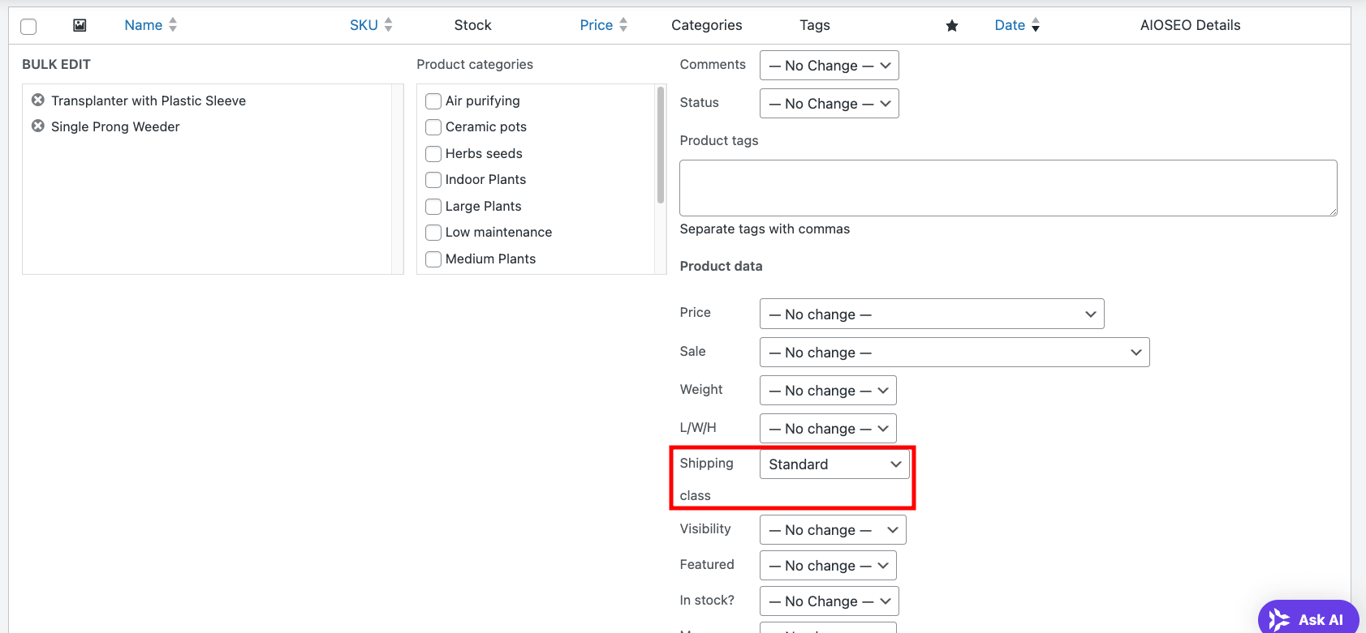Click the Date column sort arrows
The height and width of the screenshot is (633, 1366).
[x=1035, y=24]
